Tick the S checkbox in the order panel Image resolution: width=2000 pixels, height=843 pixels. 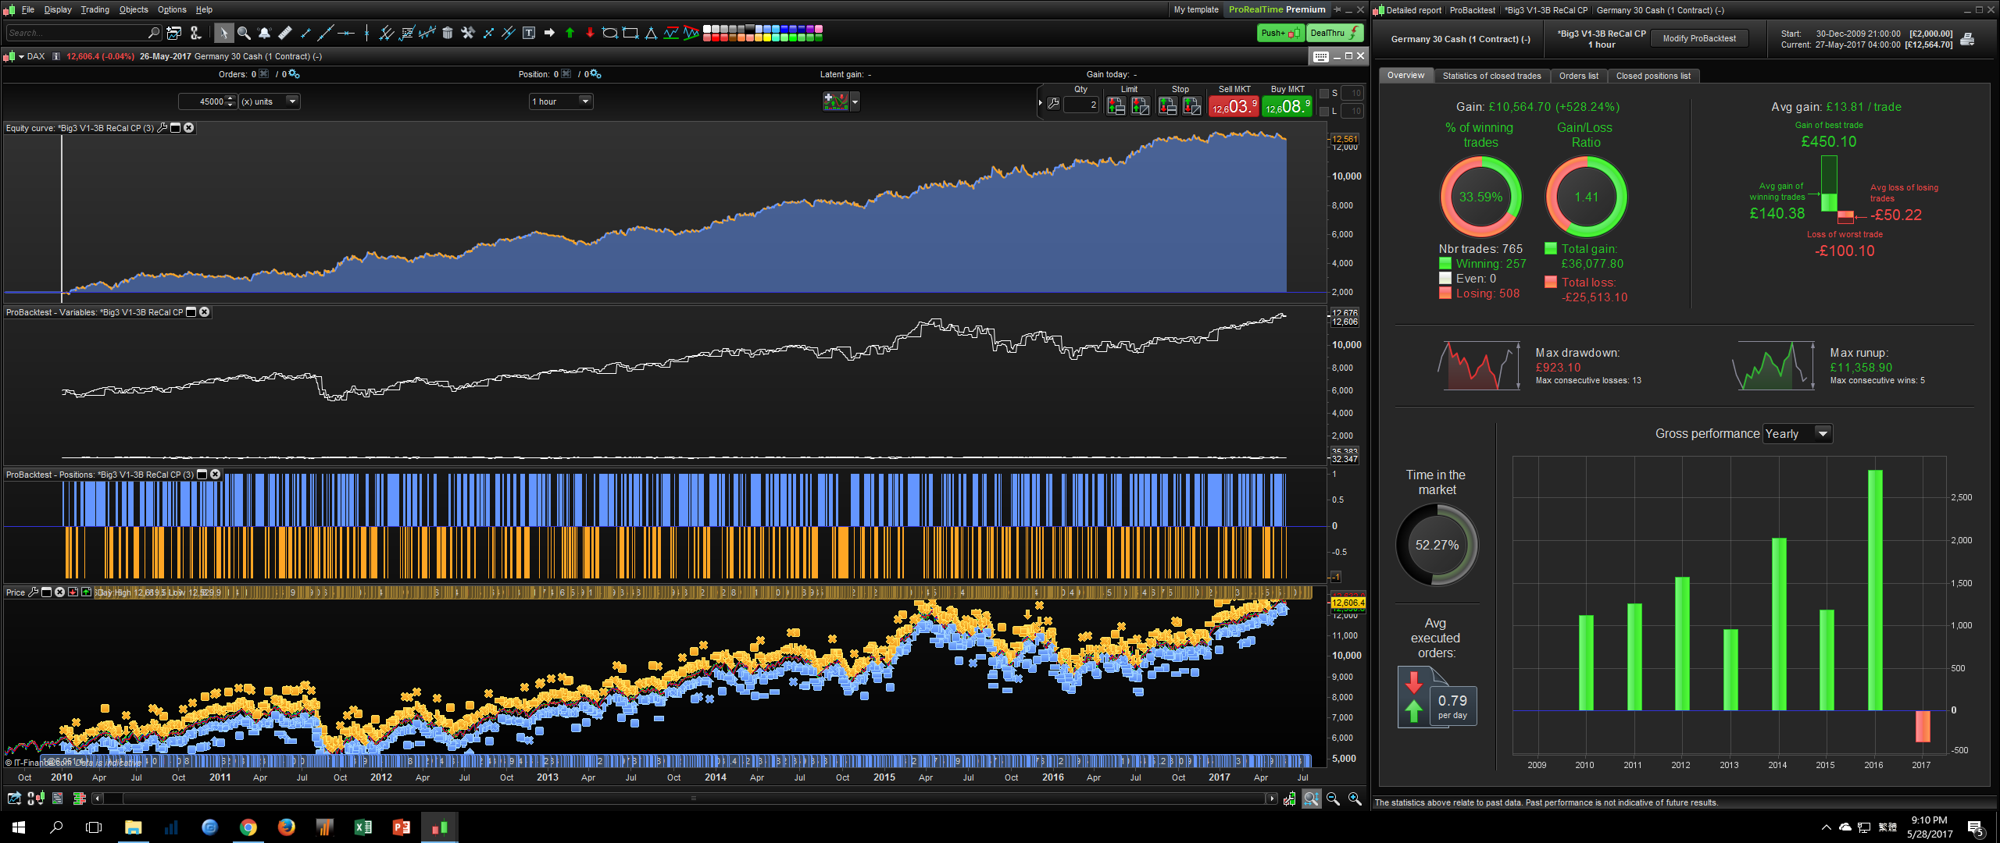point(1324,93)
